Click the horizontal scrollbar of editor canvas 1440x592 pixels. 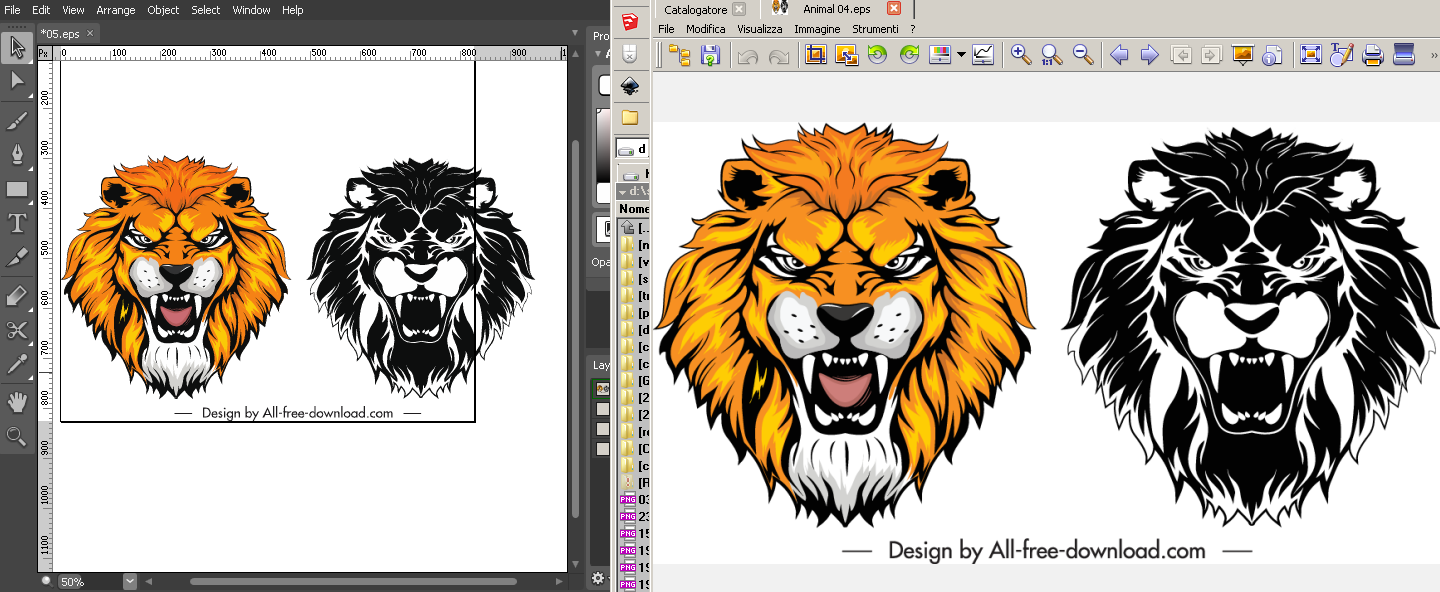(x=353, y=581)
